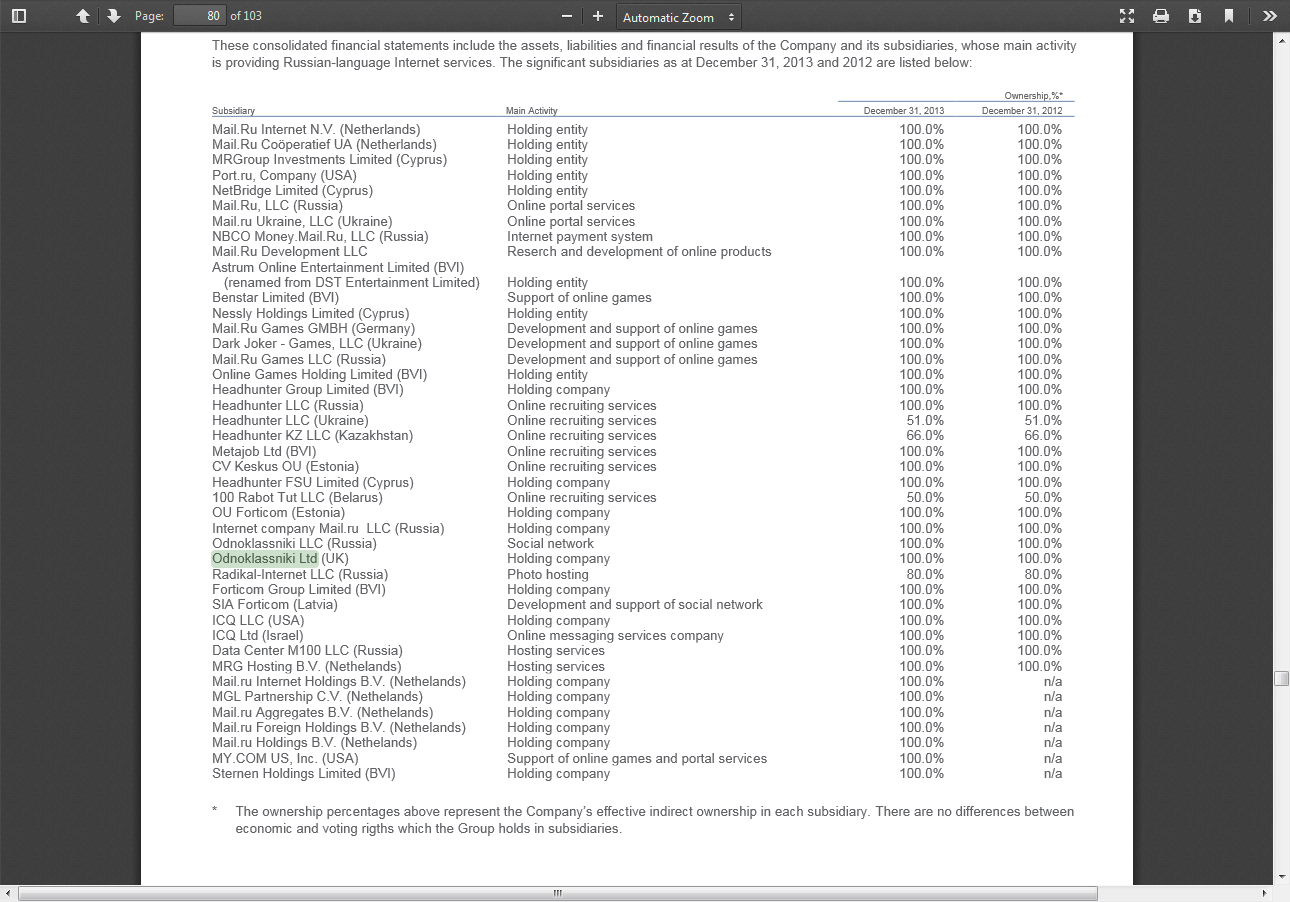
Task: Download the PDF file
Action: 1195,16
